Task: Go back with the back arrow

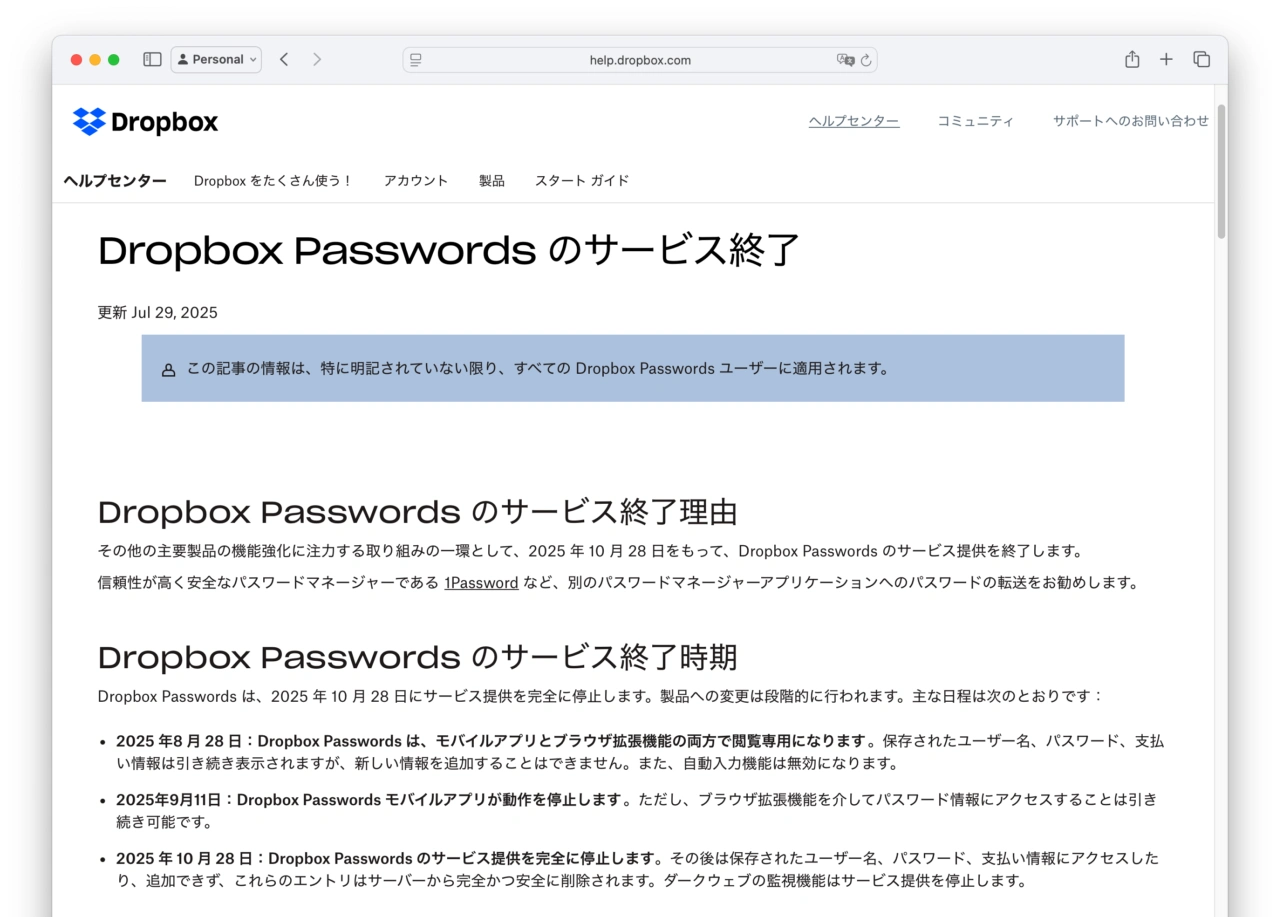Action: (x=284, y=60)
